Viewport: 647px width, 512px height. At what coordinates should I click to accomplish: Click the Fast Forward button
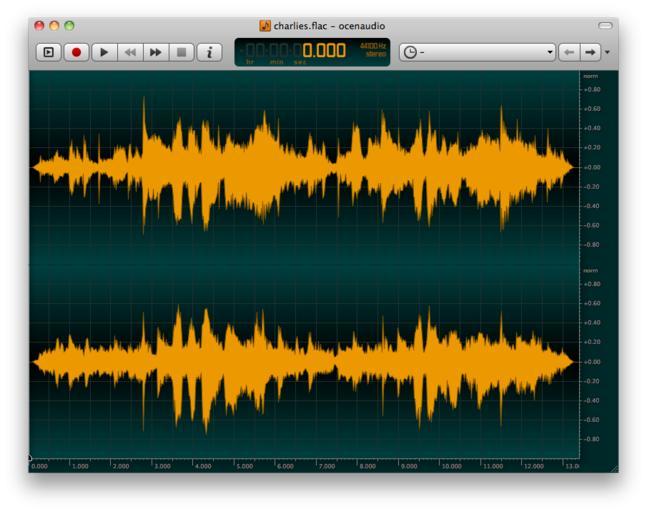pos(156,52)
